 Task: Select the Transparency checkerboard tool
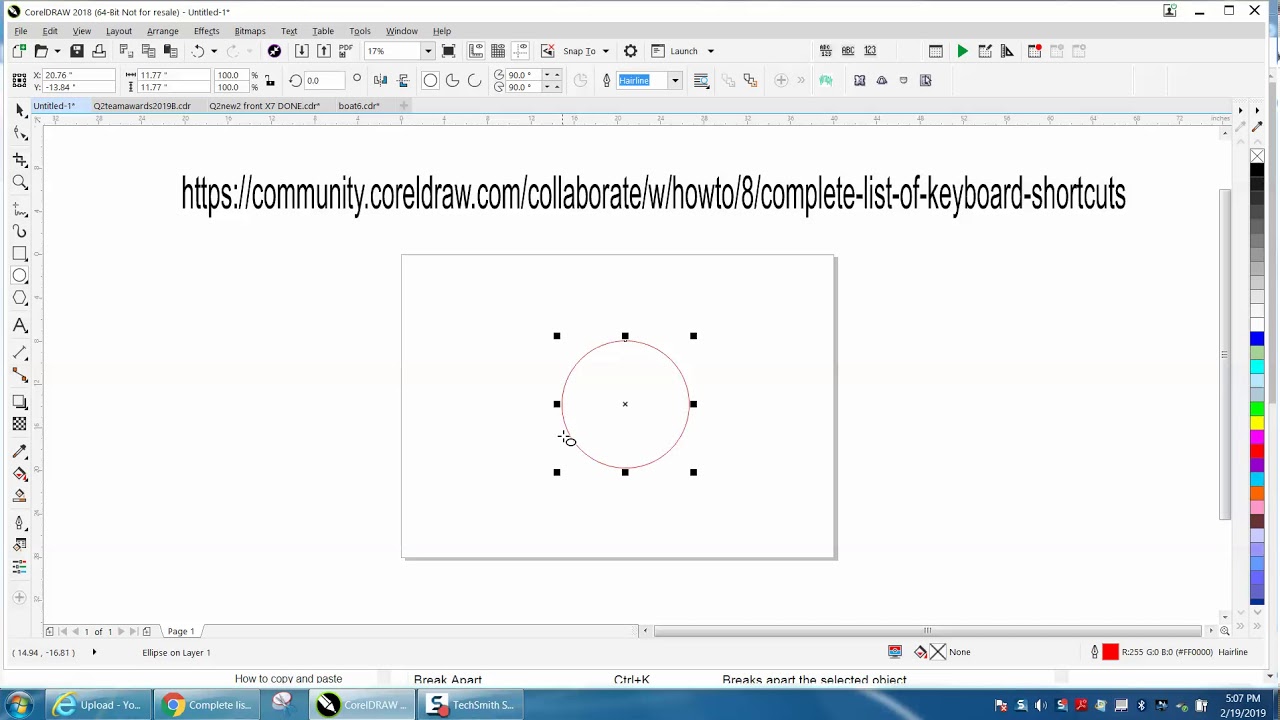20,424
